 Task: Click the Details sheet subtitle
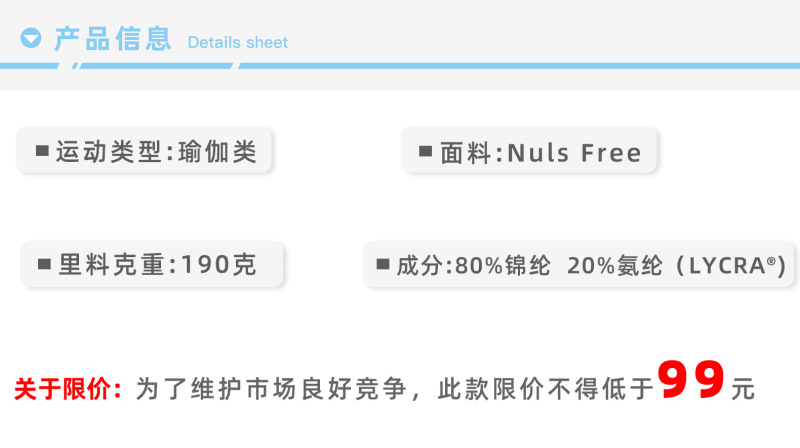(238, 43)
